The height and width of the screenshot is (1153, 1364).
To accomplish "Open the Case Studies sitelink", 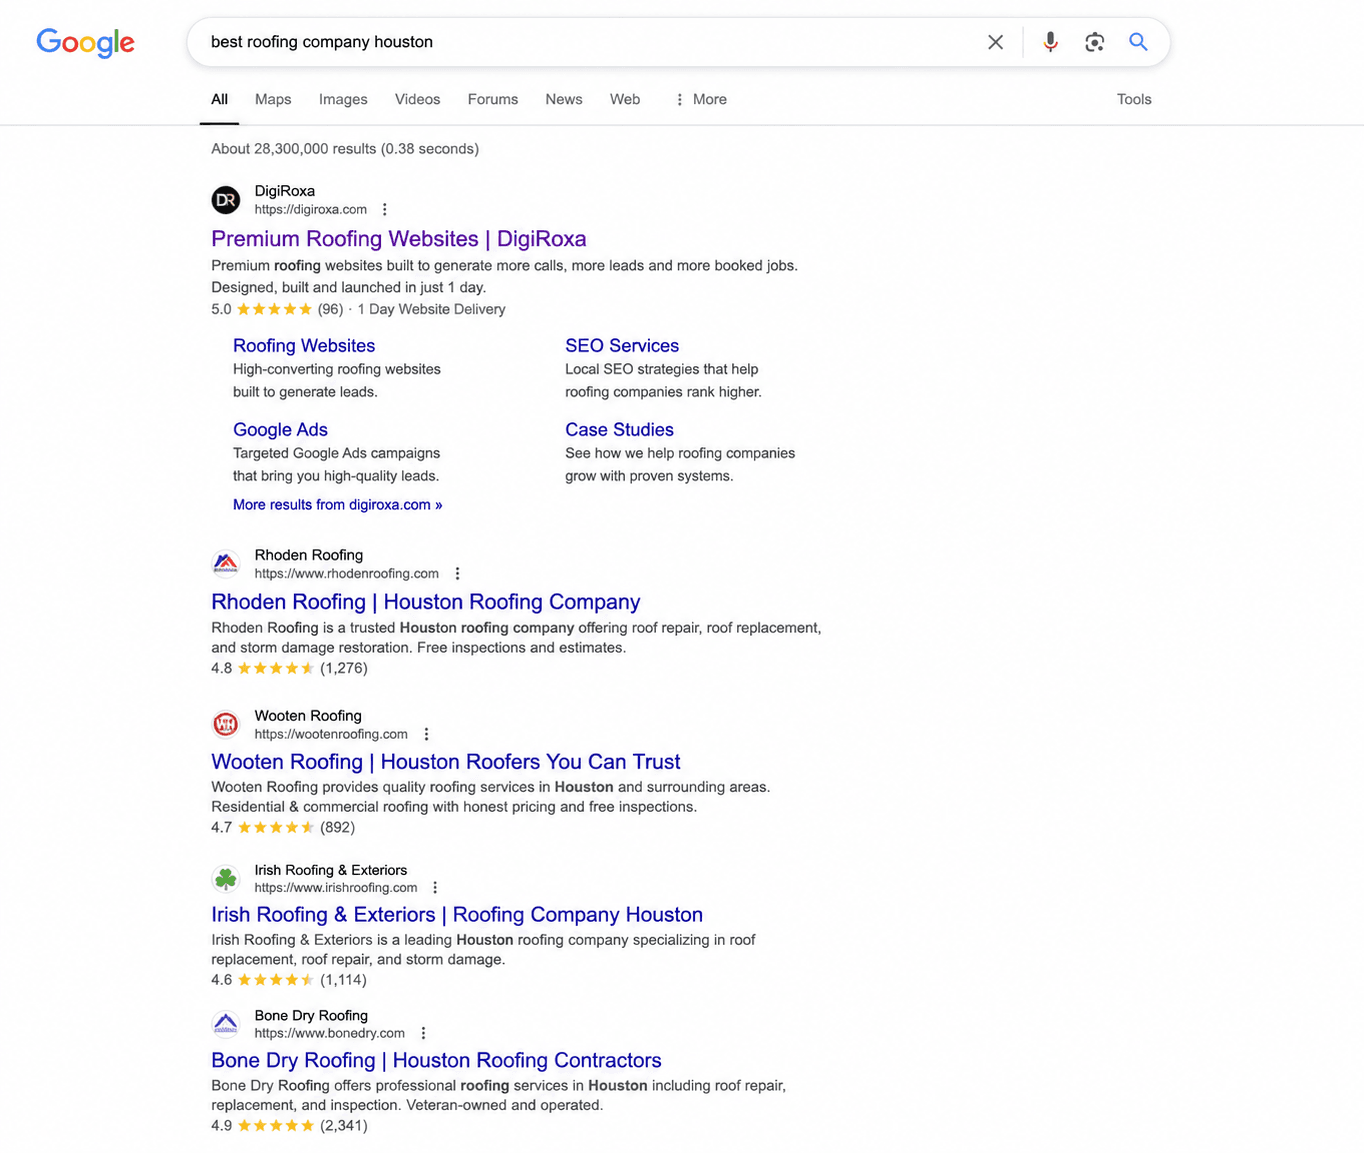I will 619,430.
